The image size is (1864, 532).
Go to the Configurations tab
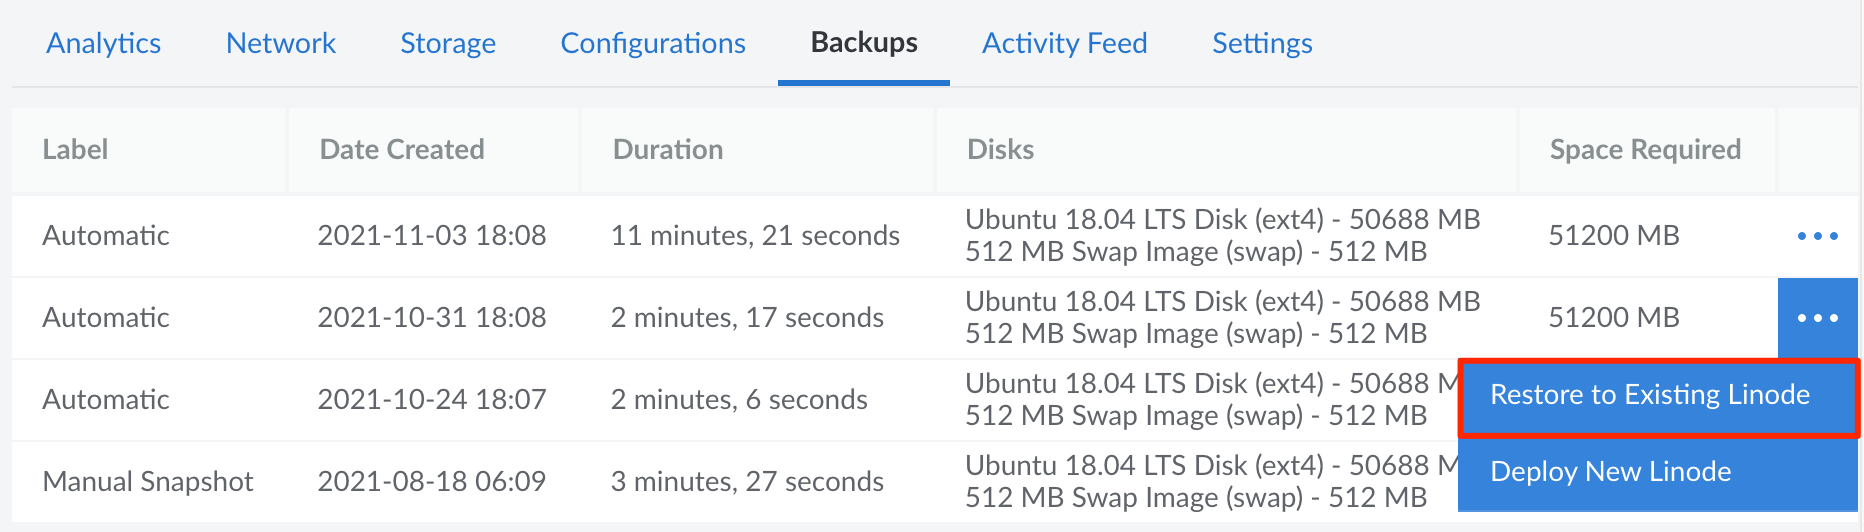pos(653,43)
